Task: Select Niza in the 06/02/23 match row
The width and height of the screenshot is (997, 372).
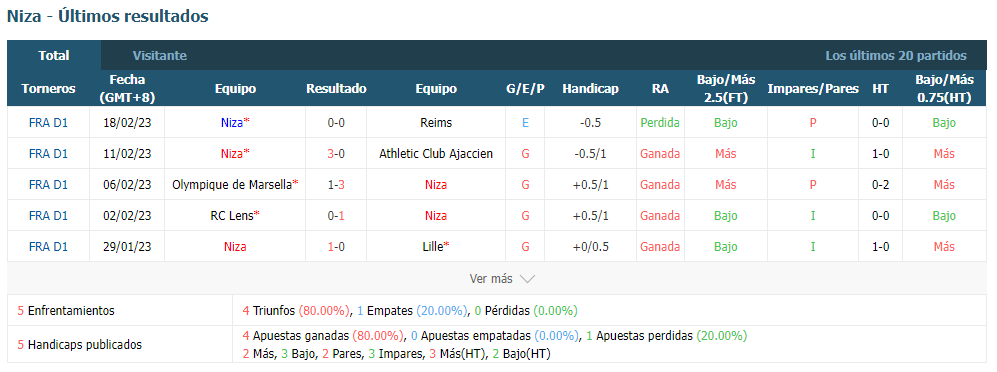Action: coord(436,185)
